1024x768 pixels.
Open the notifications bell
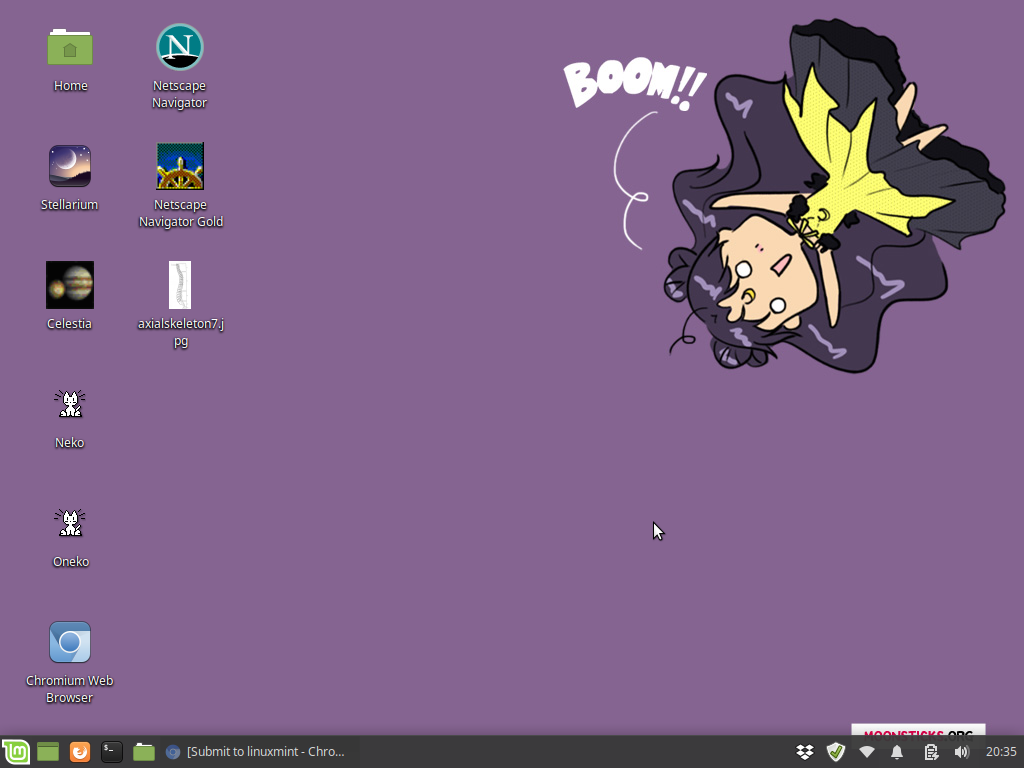click(898, 751)
